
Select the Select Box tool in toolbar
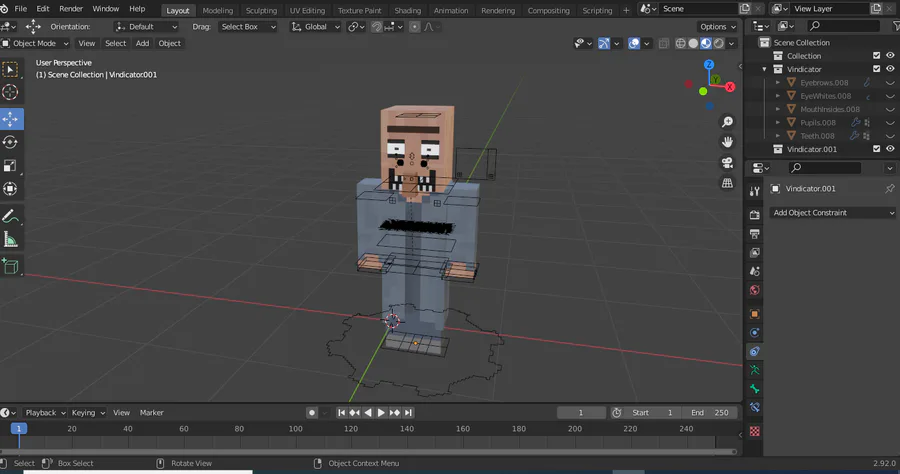point(10,69)
